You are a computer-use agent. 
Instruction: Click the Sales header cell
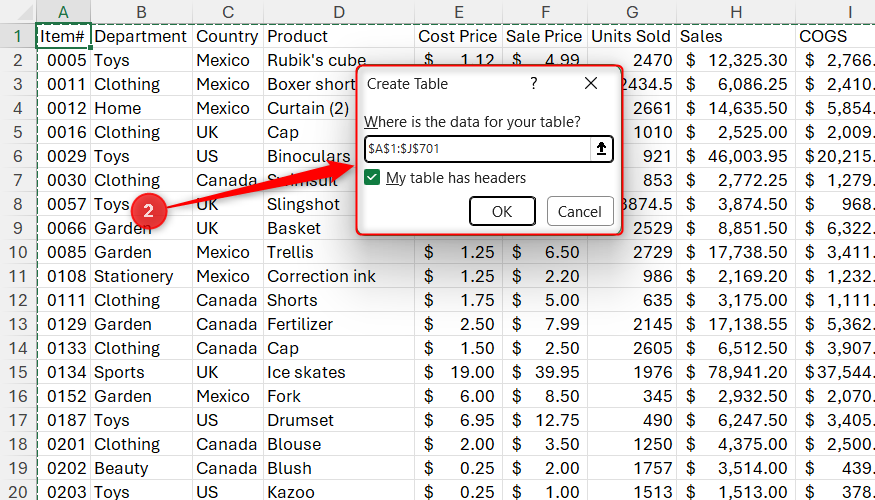tap(735, 36)
